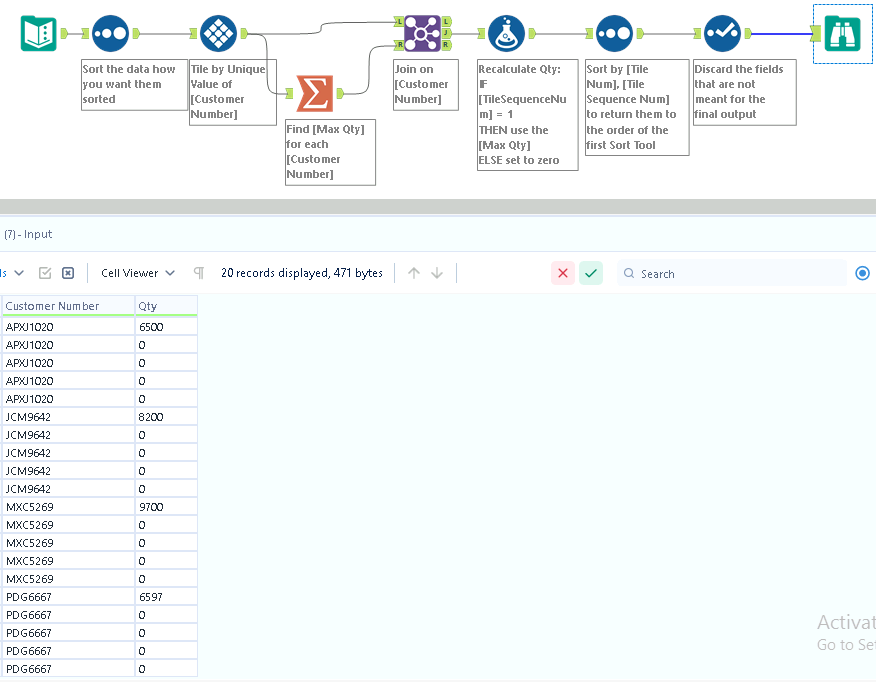The width and height of the screenshot is (876, 682).
Task: Select the radio button right of the search bar
Action: pos(862,272)
